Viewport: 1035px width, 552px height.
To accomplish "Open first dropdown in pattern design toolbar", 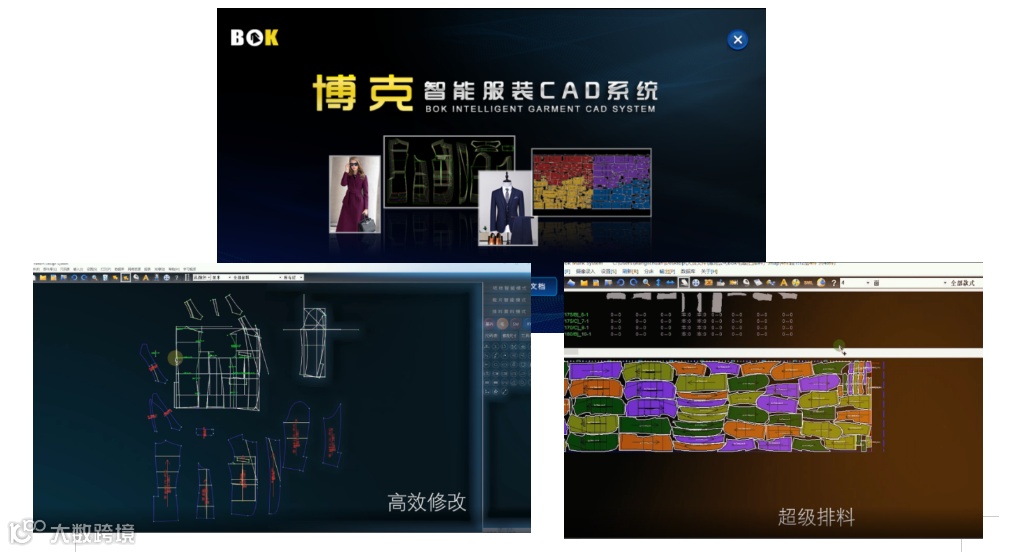I will click(x=201, y=277).
